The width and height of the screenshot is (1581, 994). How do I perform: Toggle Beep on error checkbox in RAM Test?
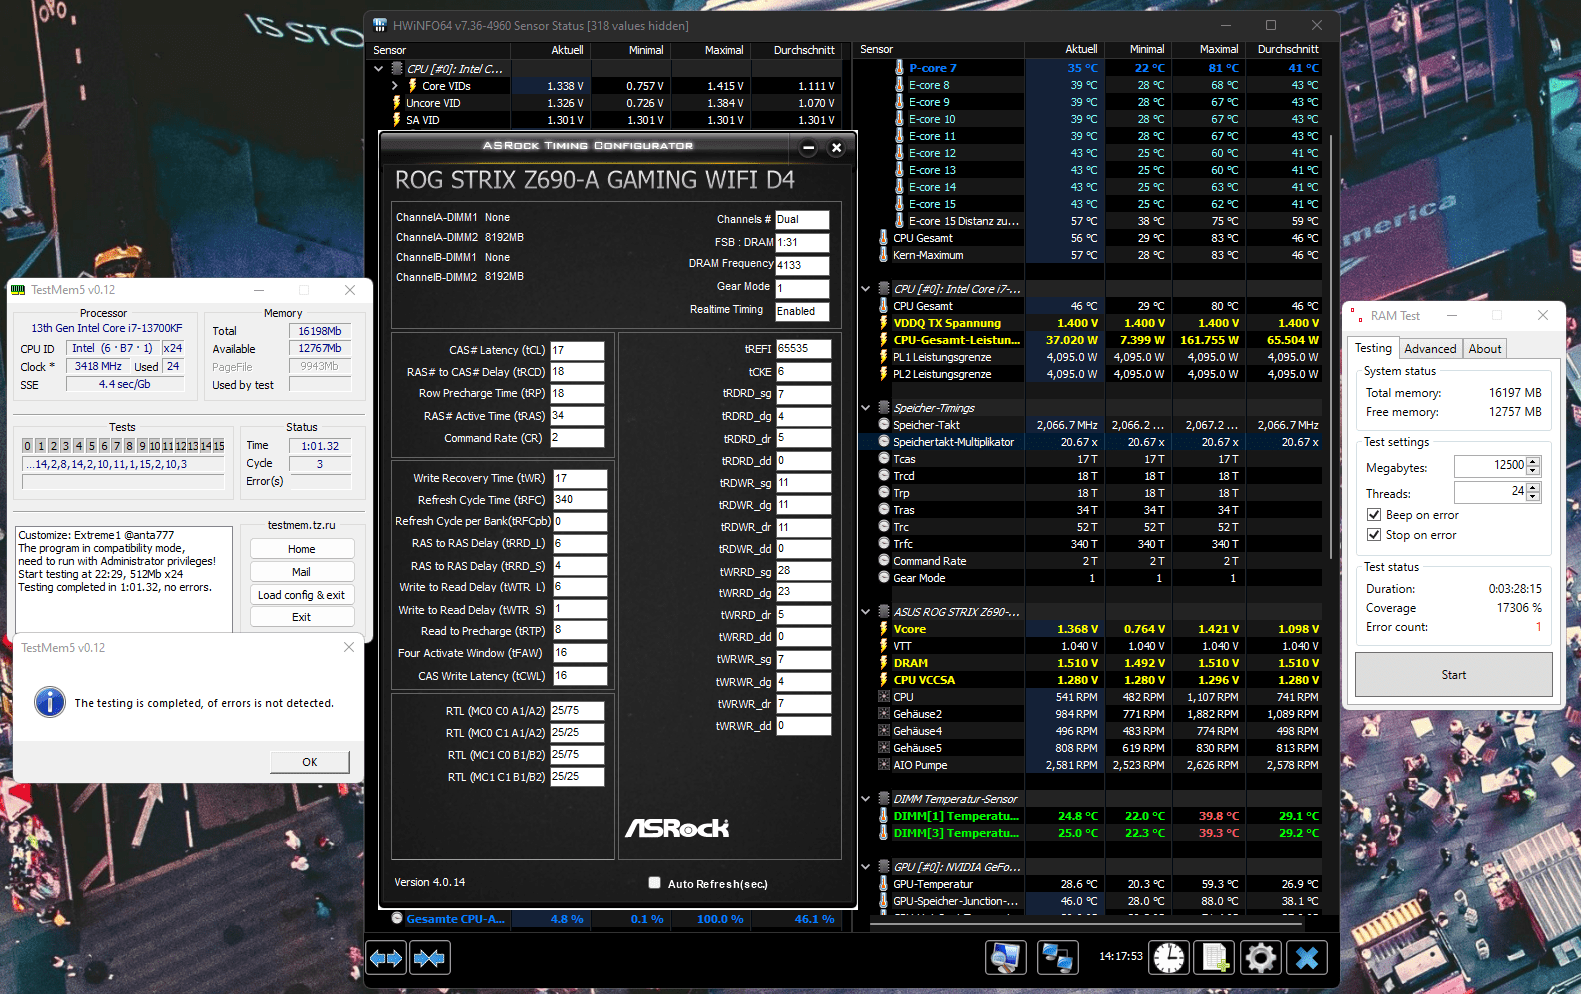coord(1374,515)
